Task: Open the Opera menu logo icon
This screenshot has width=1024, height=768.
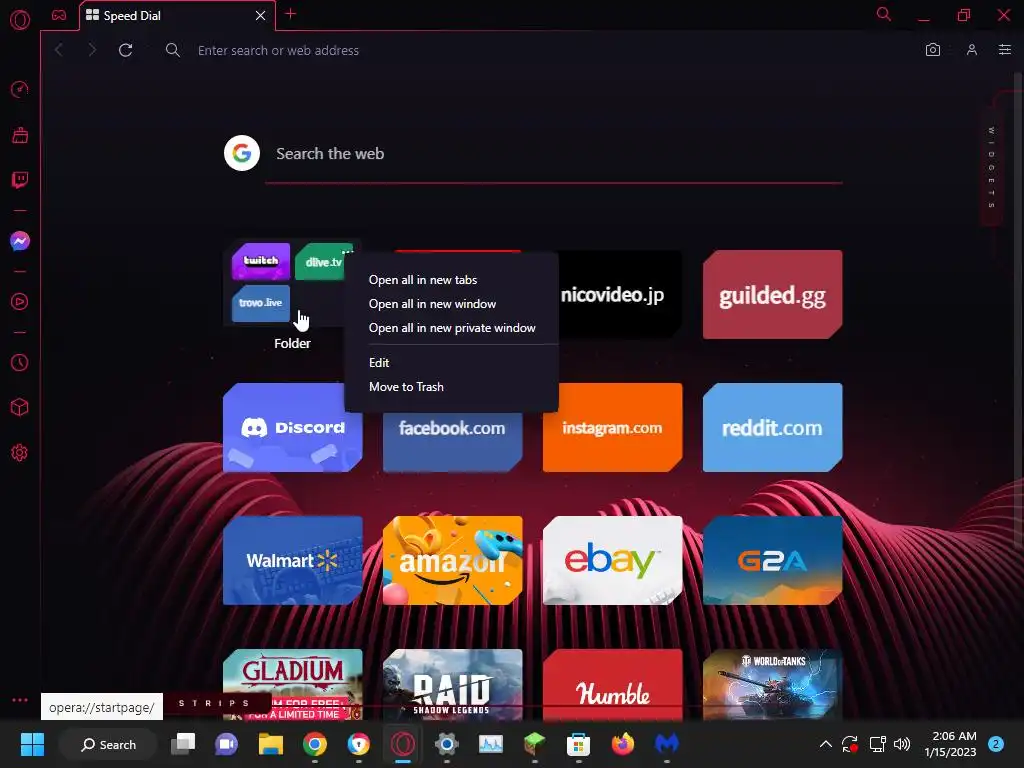Action: (20, 20)
